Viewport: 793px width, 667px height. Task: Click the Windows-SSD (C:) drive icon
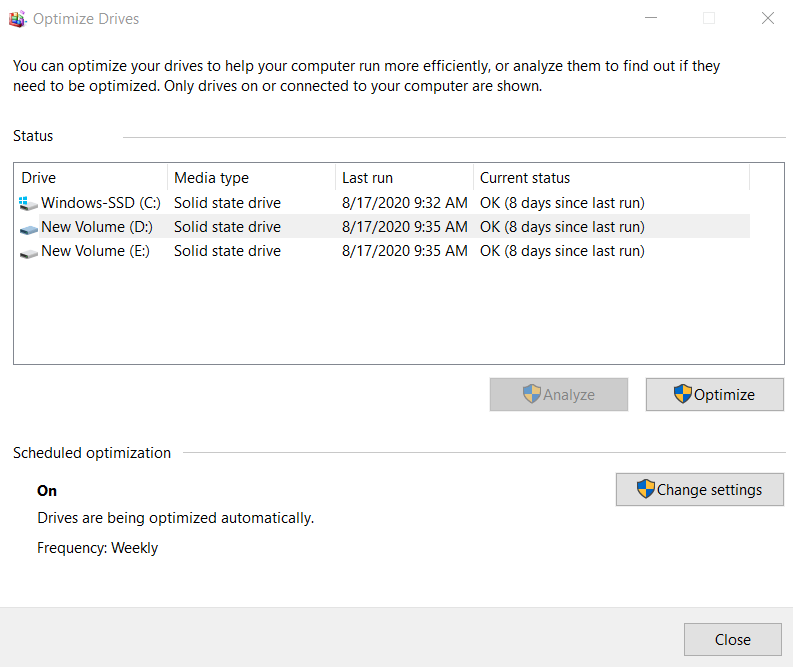click(x=28, y=204)
